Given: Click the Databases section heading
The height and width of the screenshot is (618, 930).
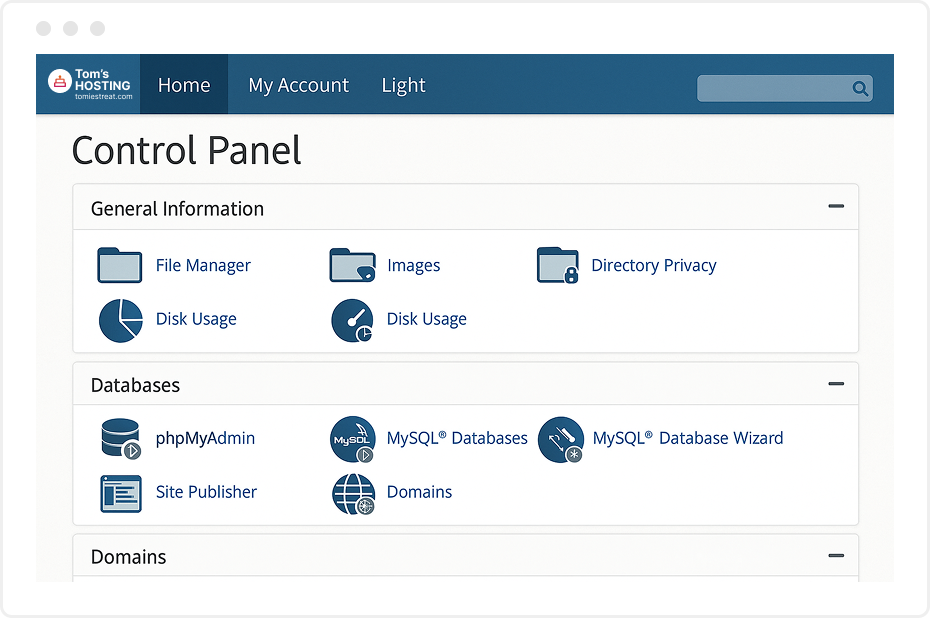Looking at the screenshot, I should tap(135, 385).
